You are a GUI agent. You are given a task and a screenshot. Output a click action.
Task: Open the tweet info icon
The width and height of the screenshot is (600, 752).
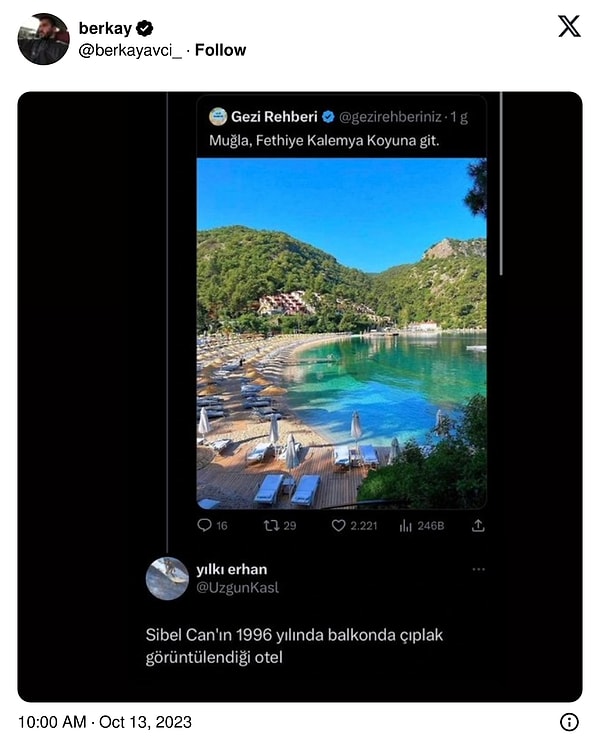click(x=568, y=721)
